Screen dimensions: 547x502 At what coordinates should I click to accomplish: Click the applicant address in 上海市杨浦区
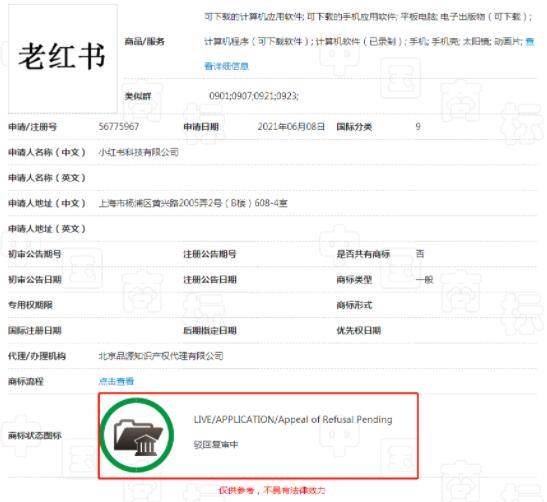click(x=193, y=203)
